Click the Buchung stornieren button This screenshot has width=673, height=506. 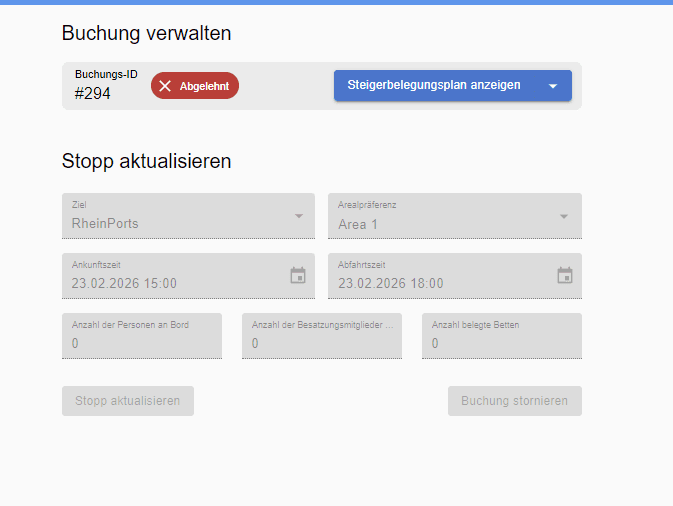point(515,401)
